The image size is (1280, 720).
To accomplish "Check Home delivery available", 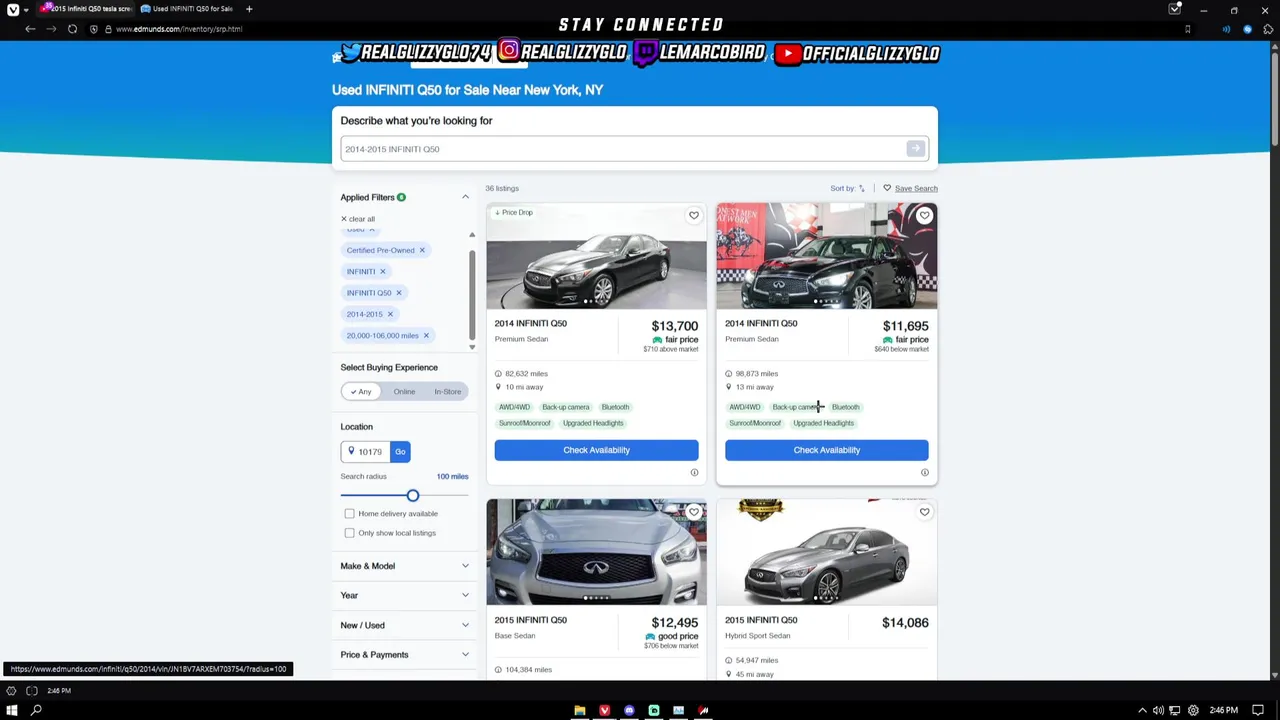I will coord(349,514).
